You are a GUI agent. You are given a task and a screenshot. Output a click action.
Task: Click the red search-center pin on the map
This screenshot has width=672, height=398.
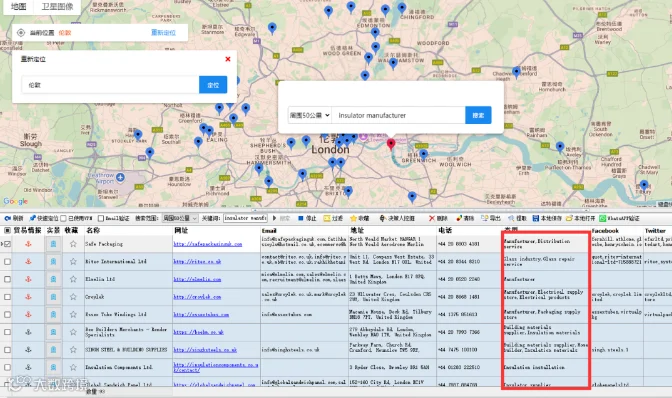pos(391,144)
